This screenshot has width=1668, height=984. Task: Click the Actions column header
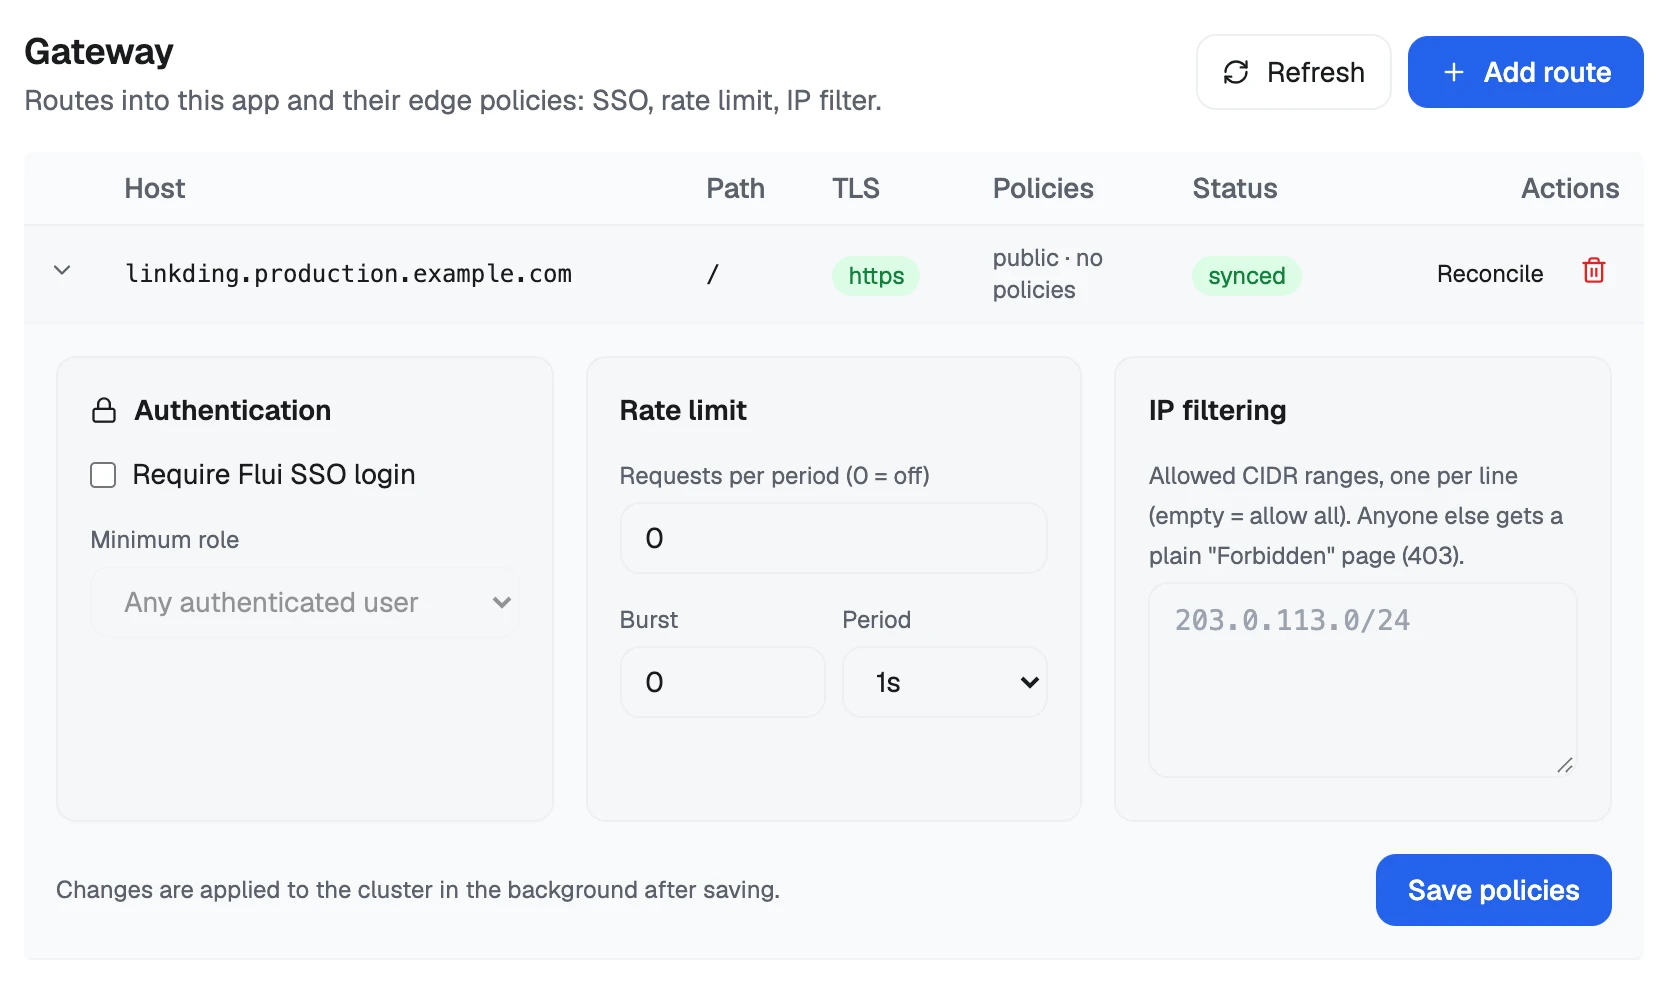(x=1570, y=188)
